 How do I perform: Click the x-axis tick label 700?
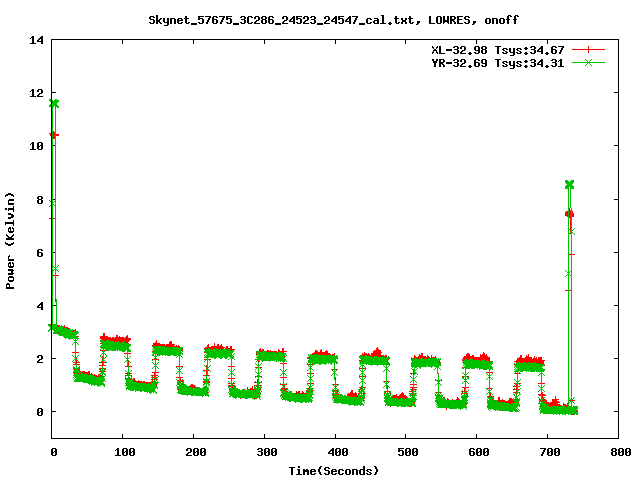point(550,452)
